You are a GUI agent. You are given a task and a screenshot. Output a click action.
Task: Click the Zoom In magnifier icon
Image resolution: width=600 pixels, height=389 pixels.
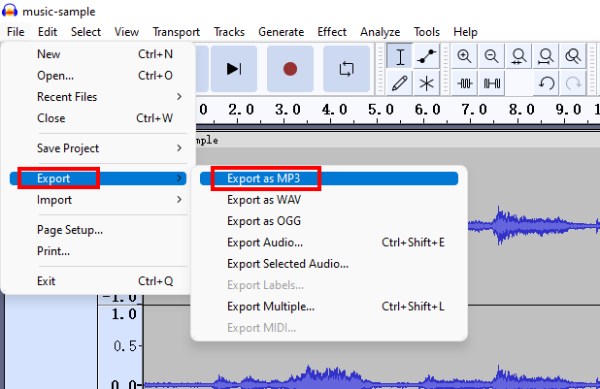coord(464,57)
